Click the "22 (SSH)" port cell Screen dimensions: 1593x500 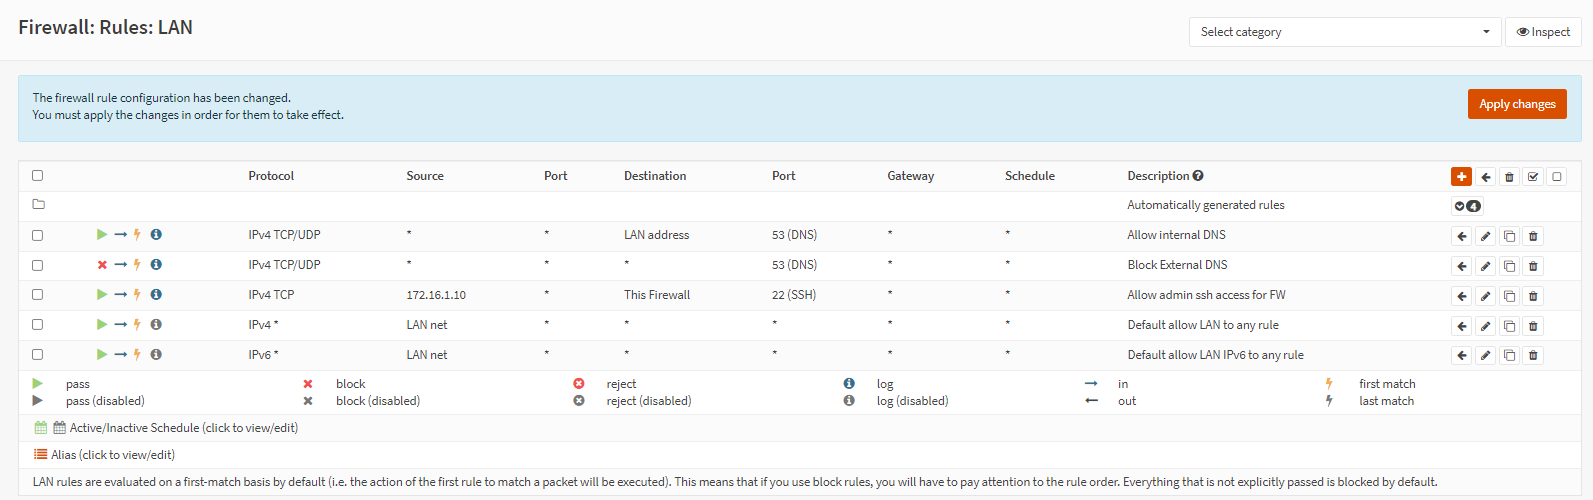click(794, 295)
